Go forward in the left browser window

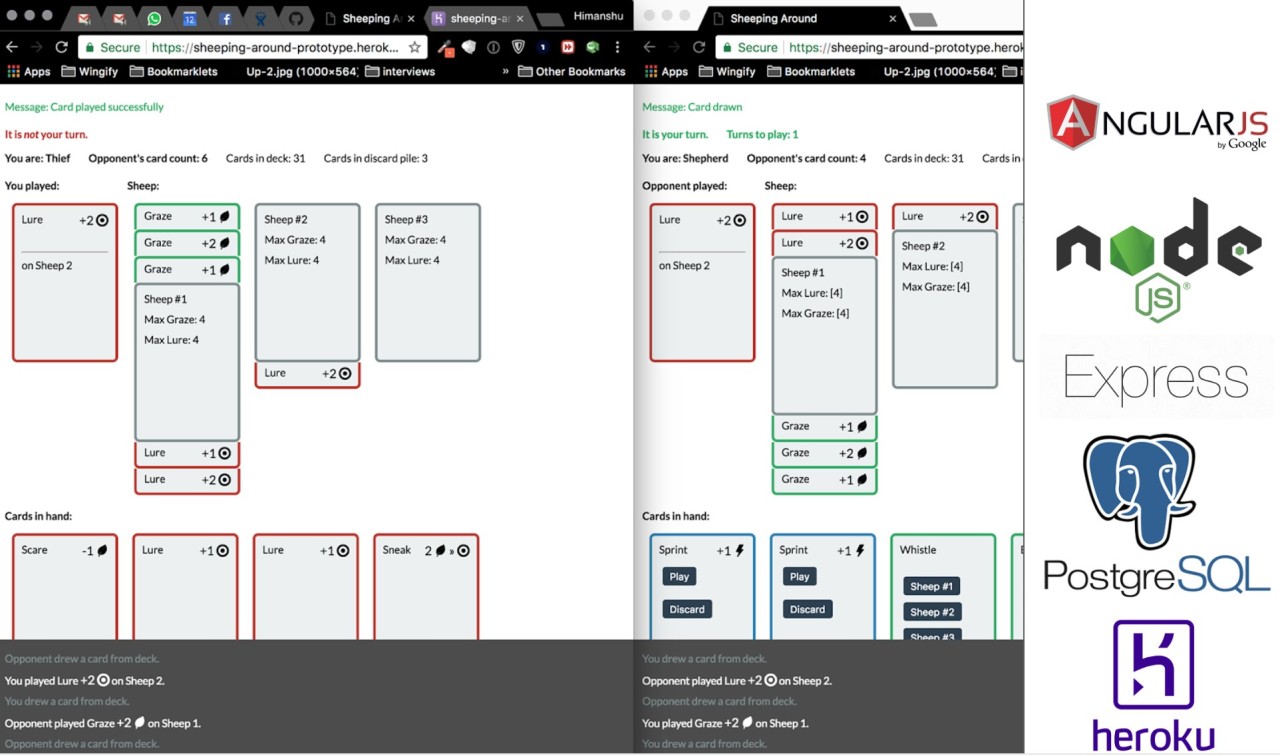pyautogui.click(x=36, y=47)
